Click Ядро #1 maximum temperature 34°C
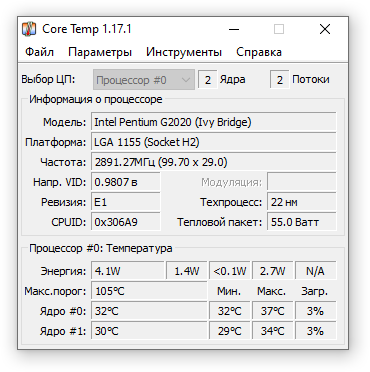This screenshot has width=370, height=372. [x=273, y=331]
